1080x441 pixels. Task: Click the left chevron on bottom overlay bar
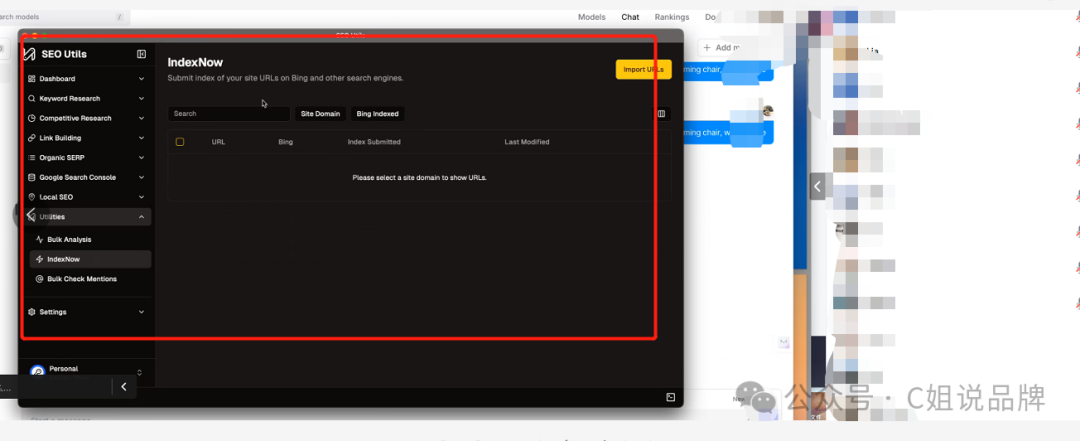pyautogui.click(x=124, y=387)
